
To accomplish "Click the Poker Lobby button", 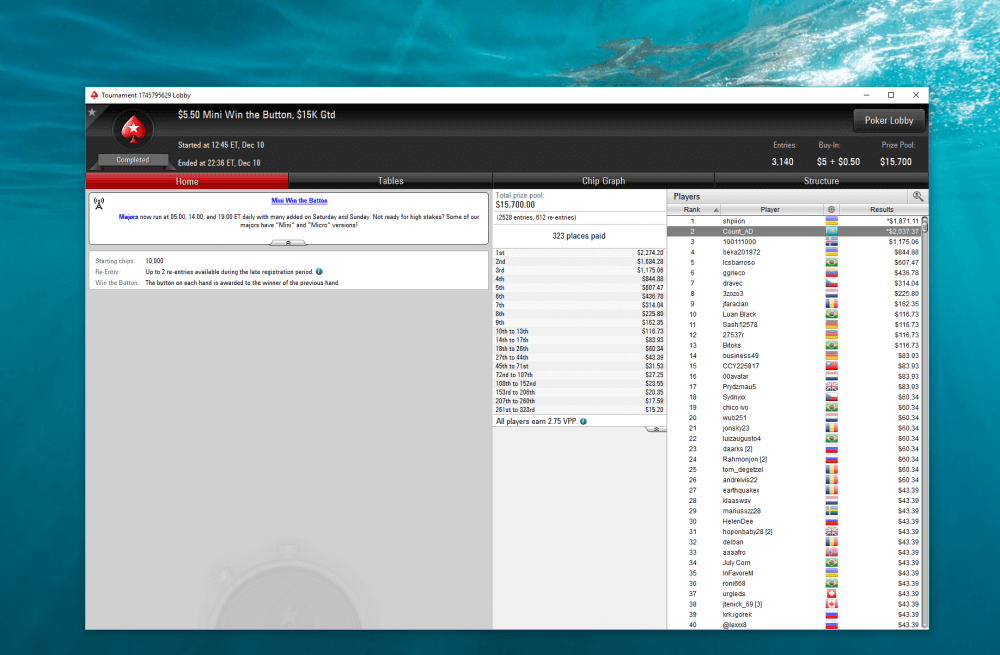I will click(x=888, y=120).
